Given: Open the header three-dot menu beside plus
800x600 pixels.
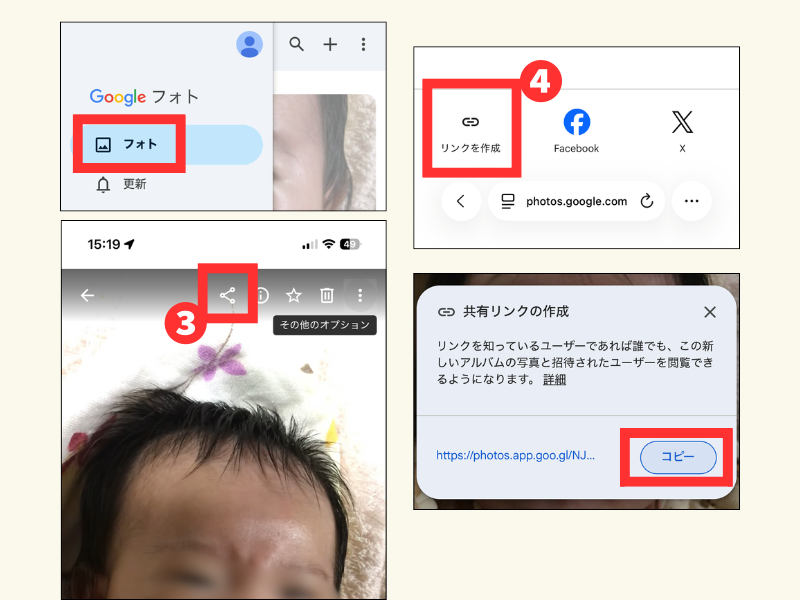Looking at the screenshot, I should 363,44.
